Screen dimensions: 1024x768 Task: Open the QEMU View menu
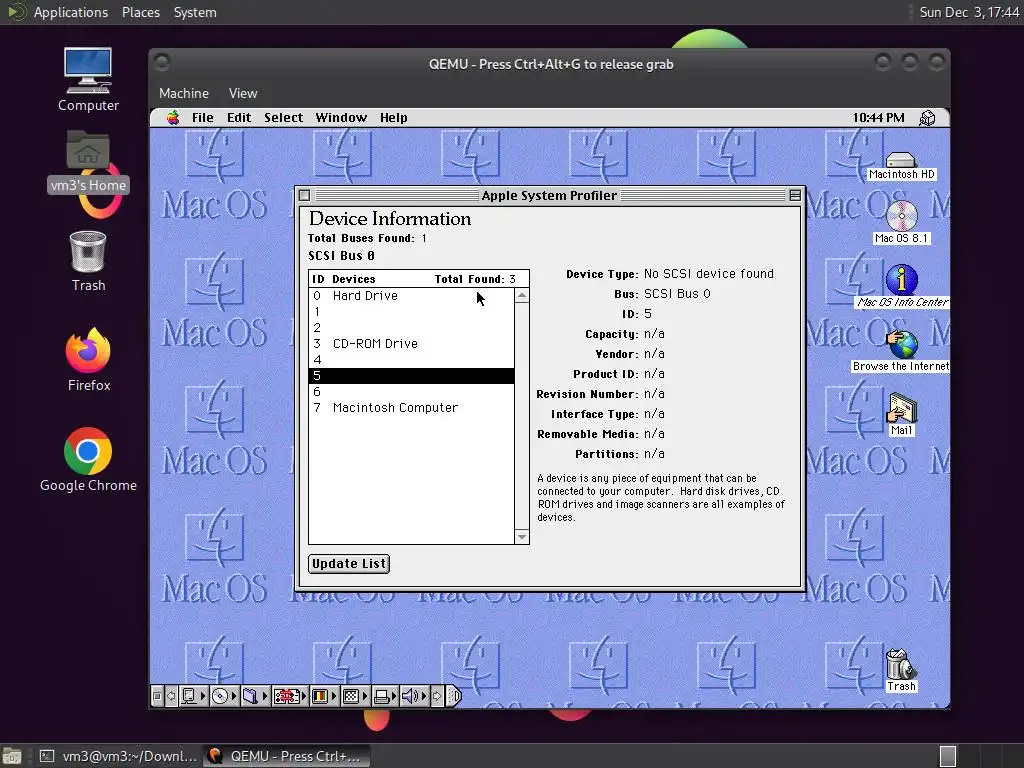click(243, 93)
